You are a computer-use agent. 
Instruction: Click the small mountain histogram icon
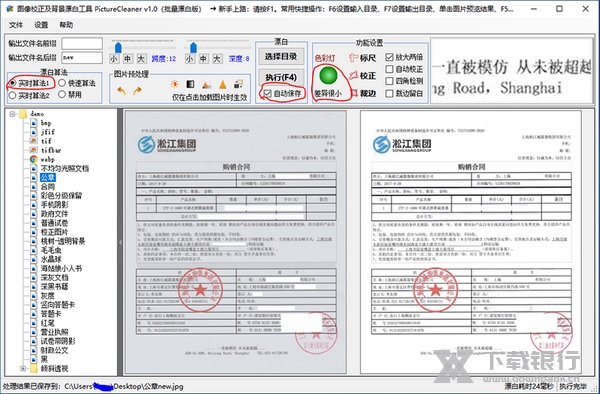206,85
